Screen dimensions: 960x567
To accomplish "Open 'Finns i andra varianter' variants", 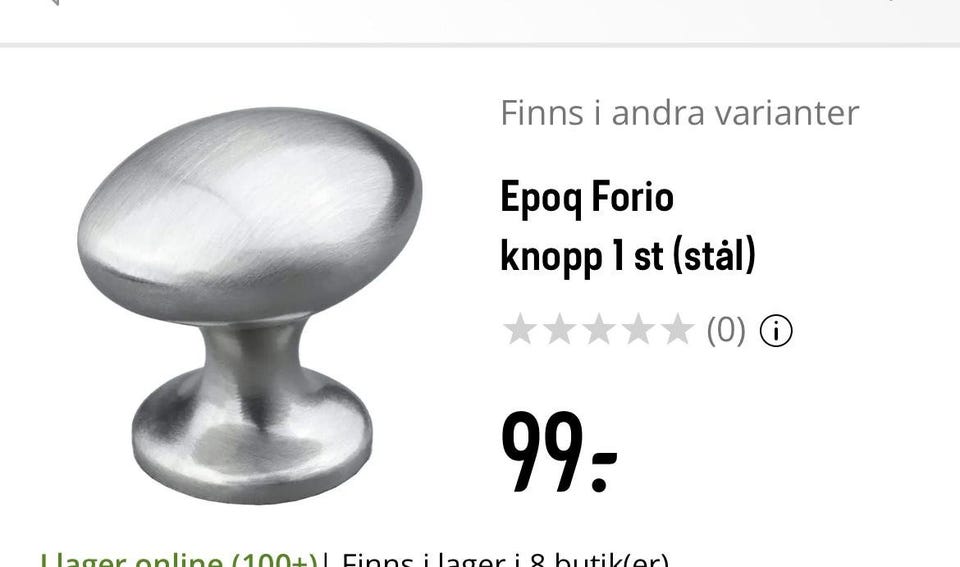I will (x=680, y=113).
